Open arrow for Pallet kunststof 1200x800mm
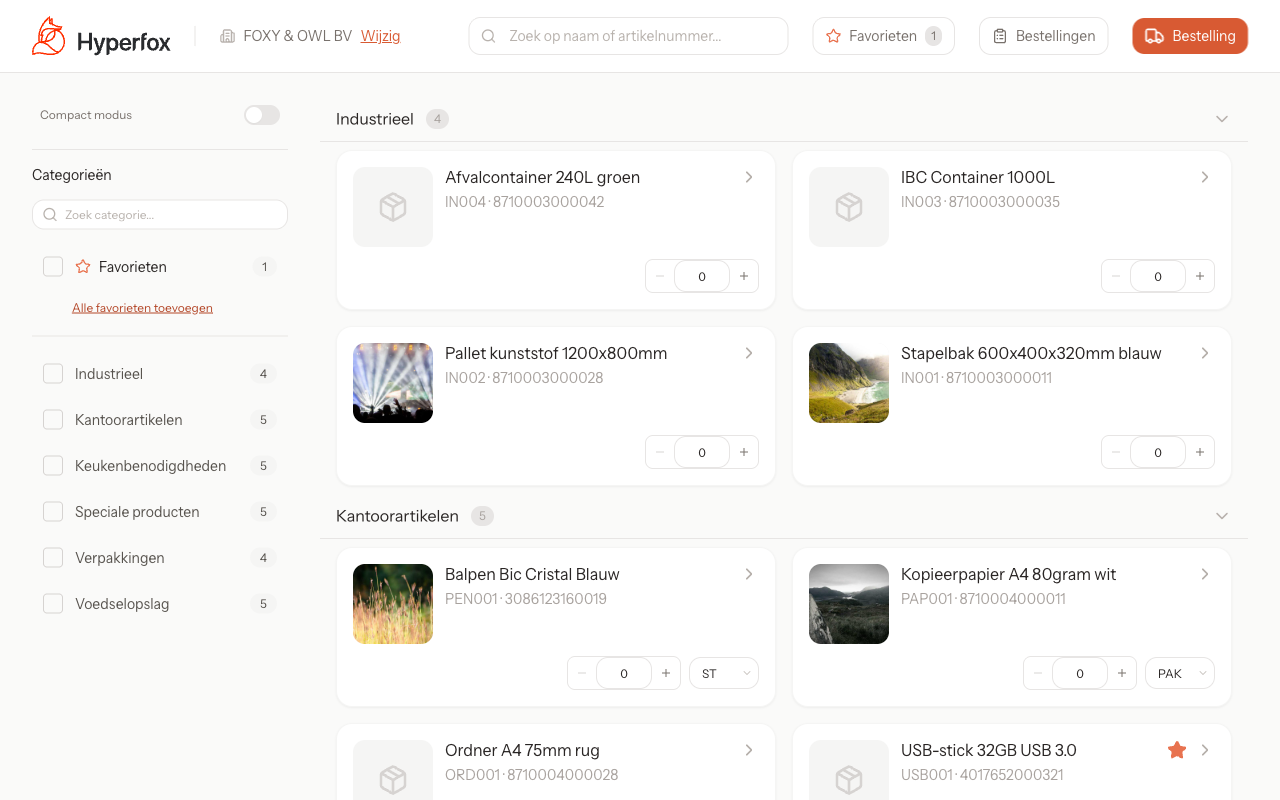 coord(749,353)
